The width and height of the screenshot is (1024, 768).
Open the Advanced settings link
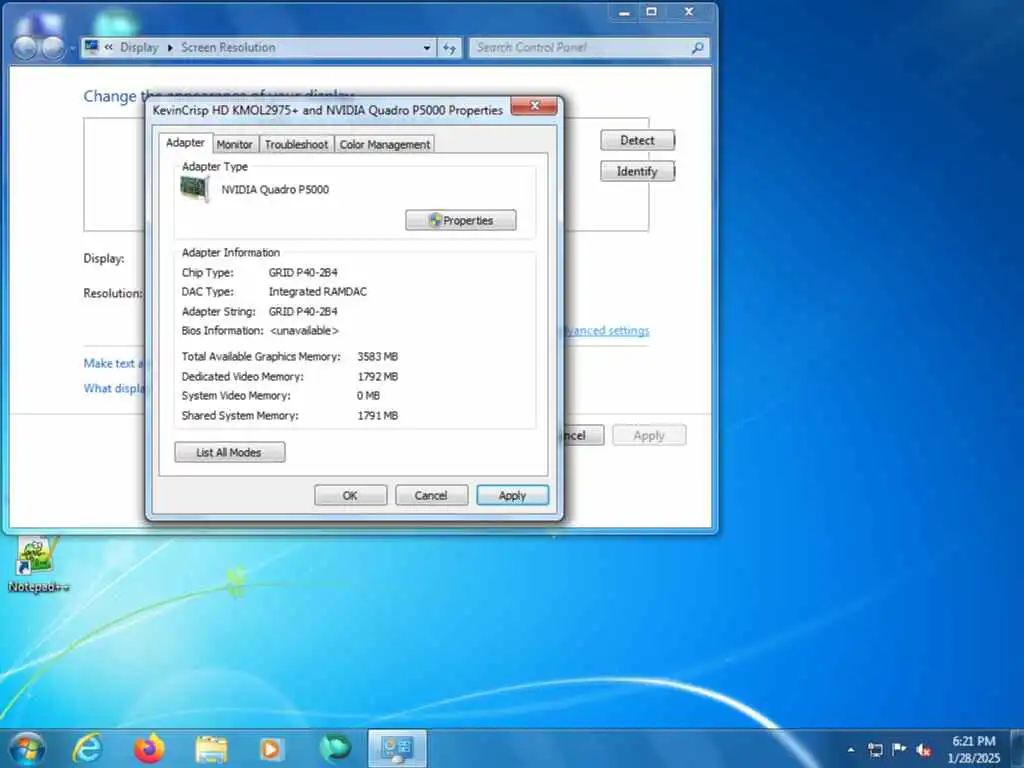(607, 330)
